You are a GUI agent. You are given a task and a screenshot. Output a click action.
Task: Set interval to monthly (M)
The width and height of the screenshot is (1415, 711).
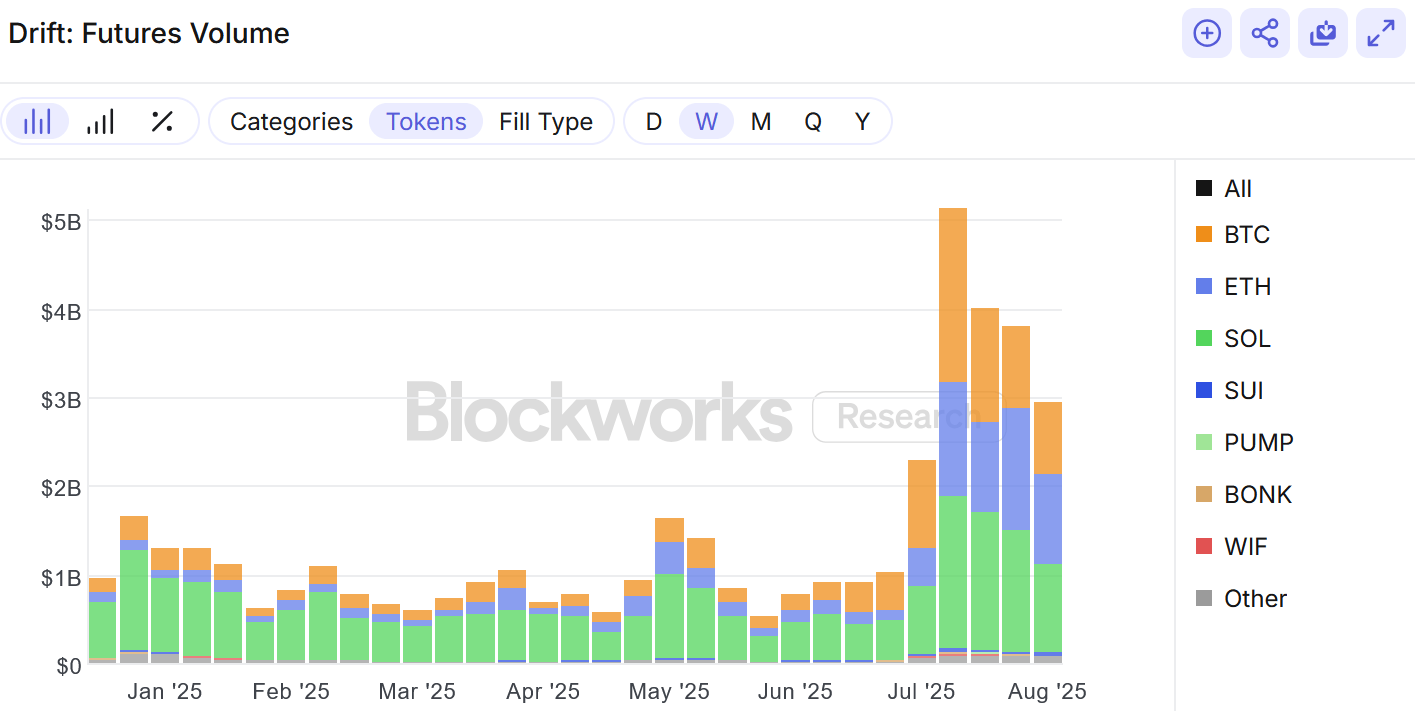(x=761, y=122)
